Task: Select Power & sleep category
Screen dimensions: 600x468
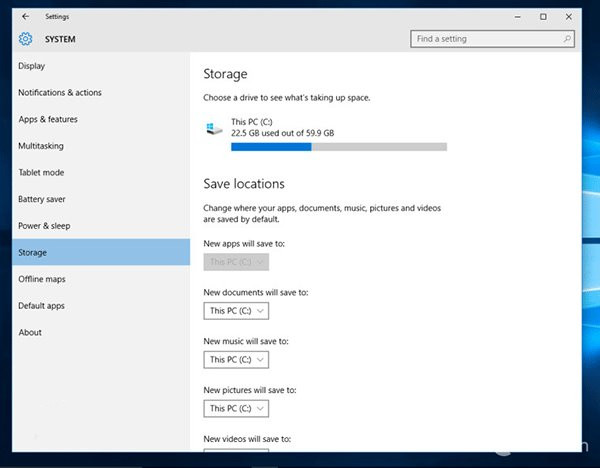Action: click(x=44, y=226)
